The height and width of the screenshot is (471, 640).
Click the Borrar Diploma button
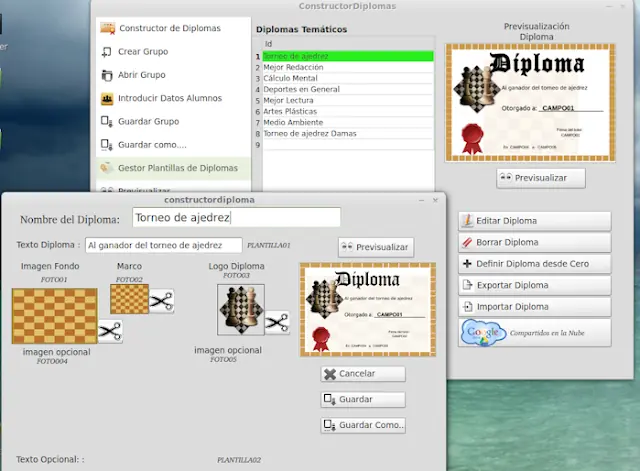[535, 242]
